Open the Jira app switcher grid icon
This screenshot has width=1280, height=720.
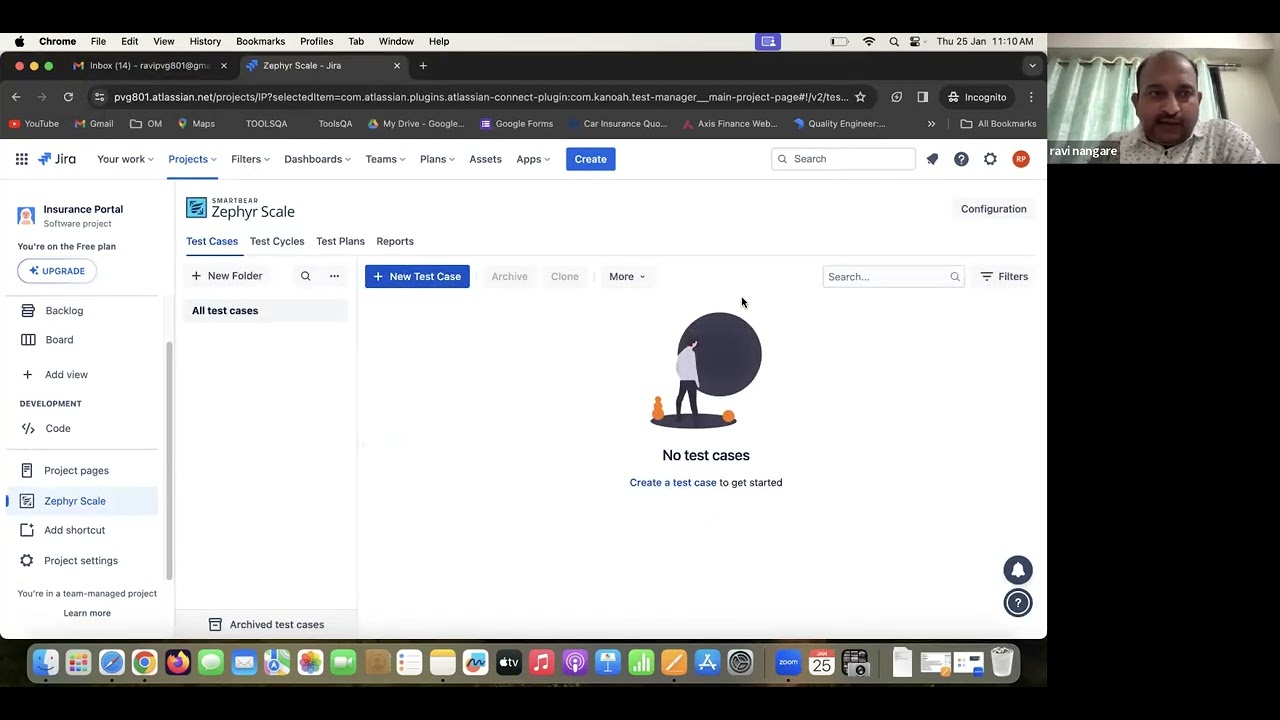21,159
